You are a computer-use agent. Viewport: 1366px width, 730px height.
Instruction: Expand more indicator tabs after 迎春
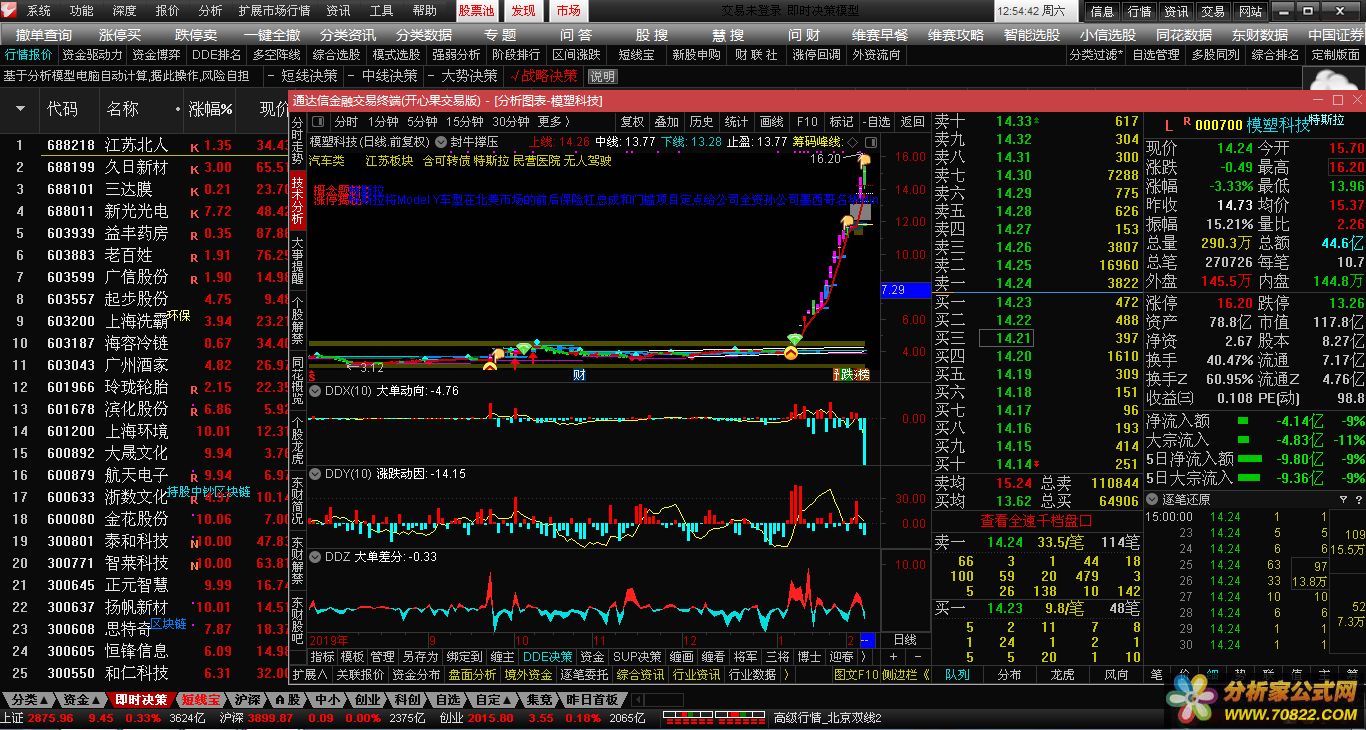click(863, 657)
